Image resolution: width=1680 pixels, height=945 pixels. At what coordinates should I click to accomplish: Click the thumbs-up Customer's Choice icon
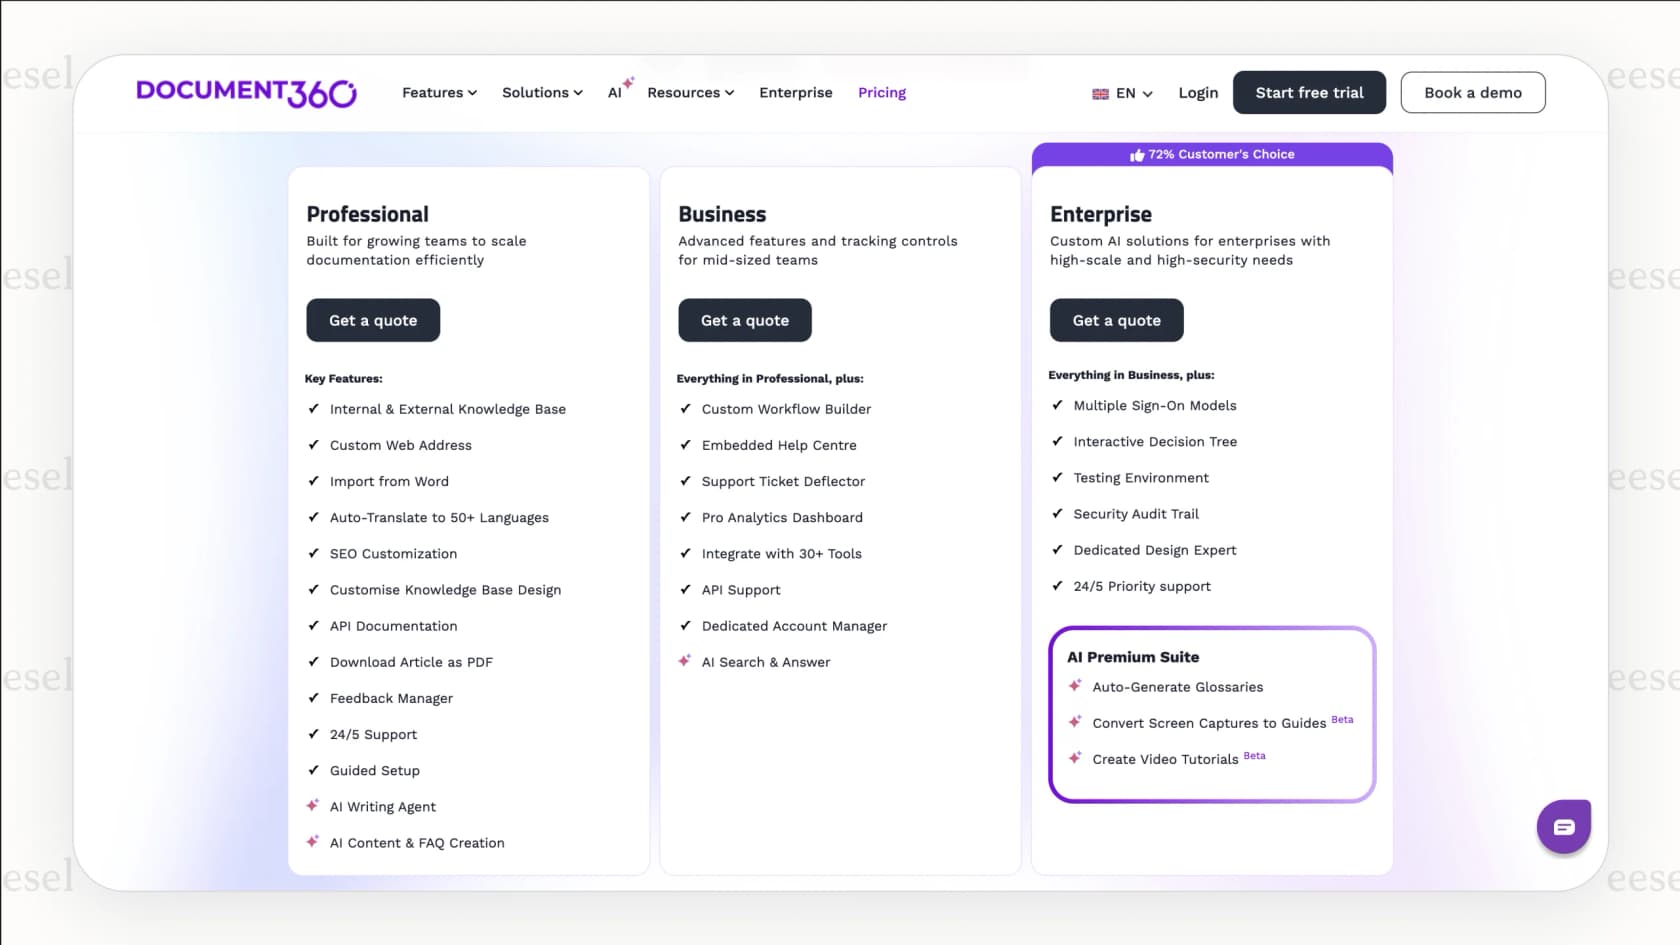(1137, 155)
